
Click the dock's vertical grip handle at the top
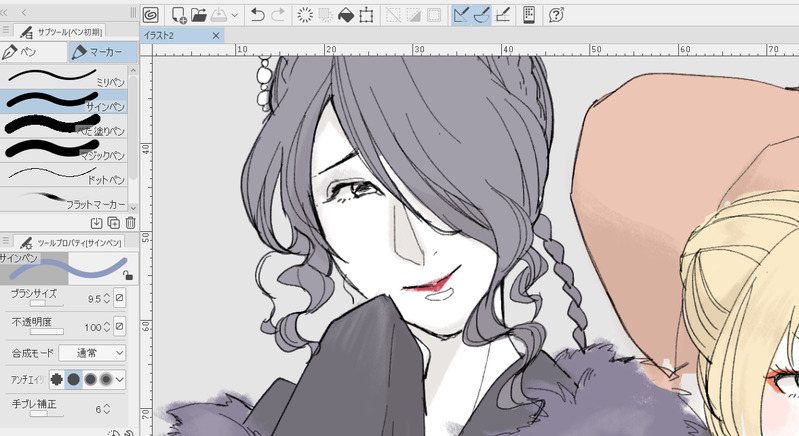click(x=134, y=12)
